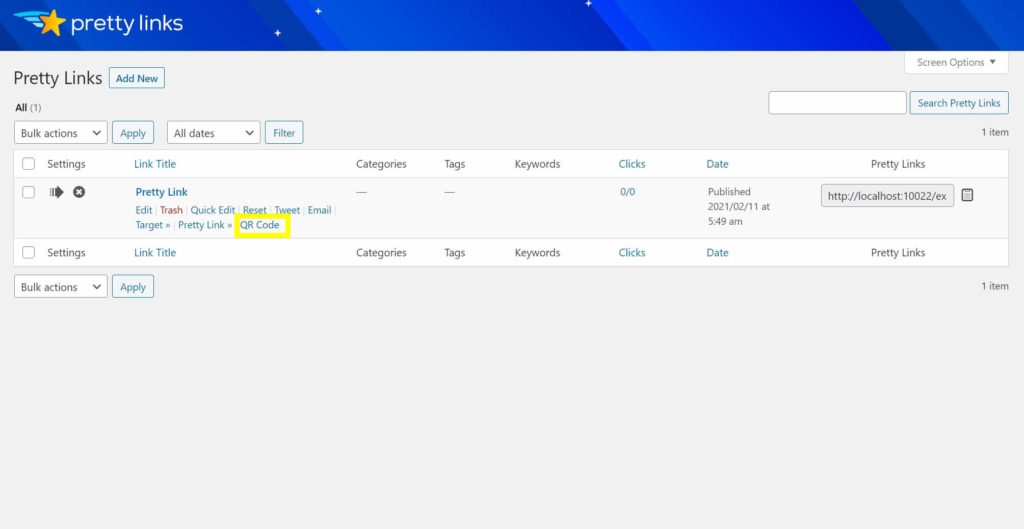Sort by the Link Title column header

155,164
